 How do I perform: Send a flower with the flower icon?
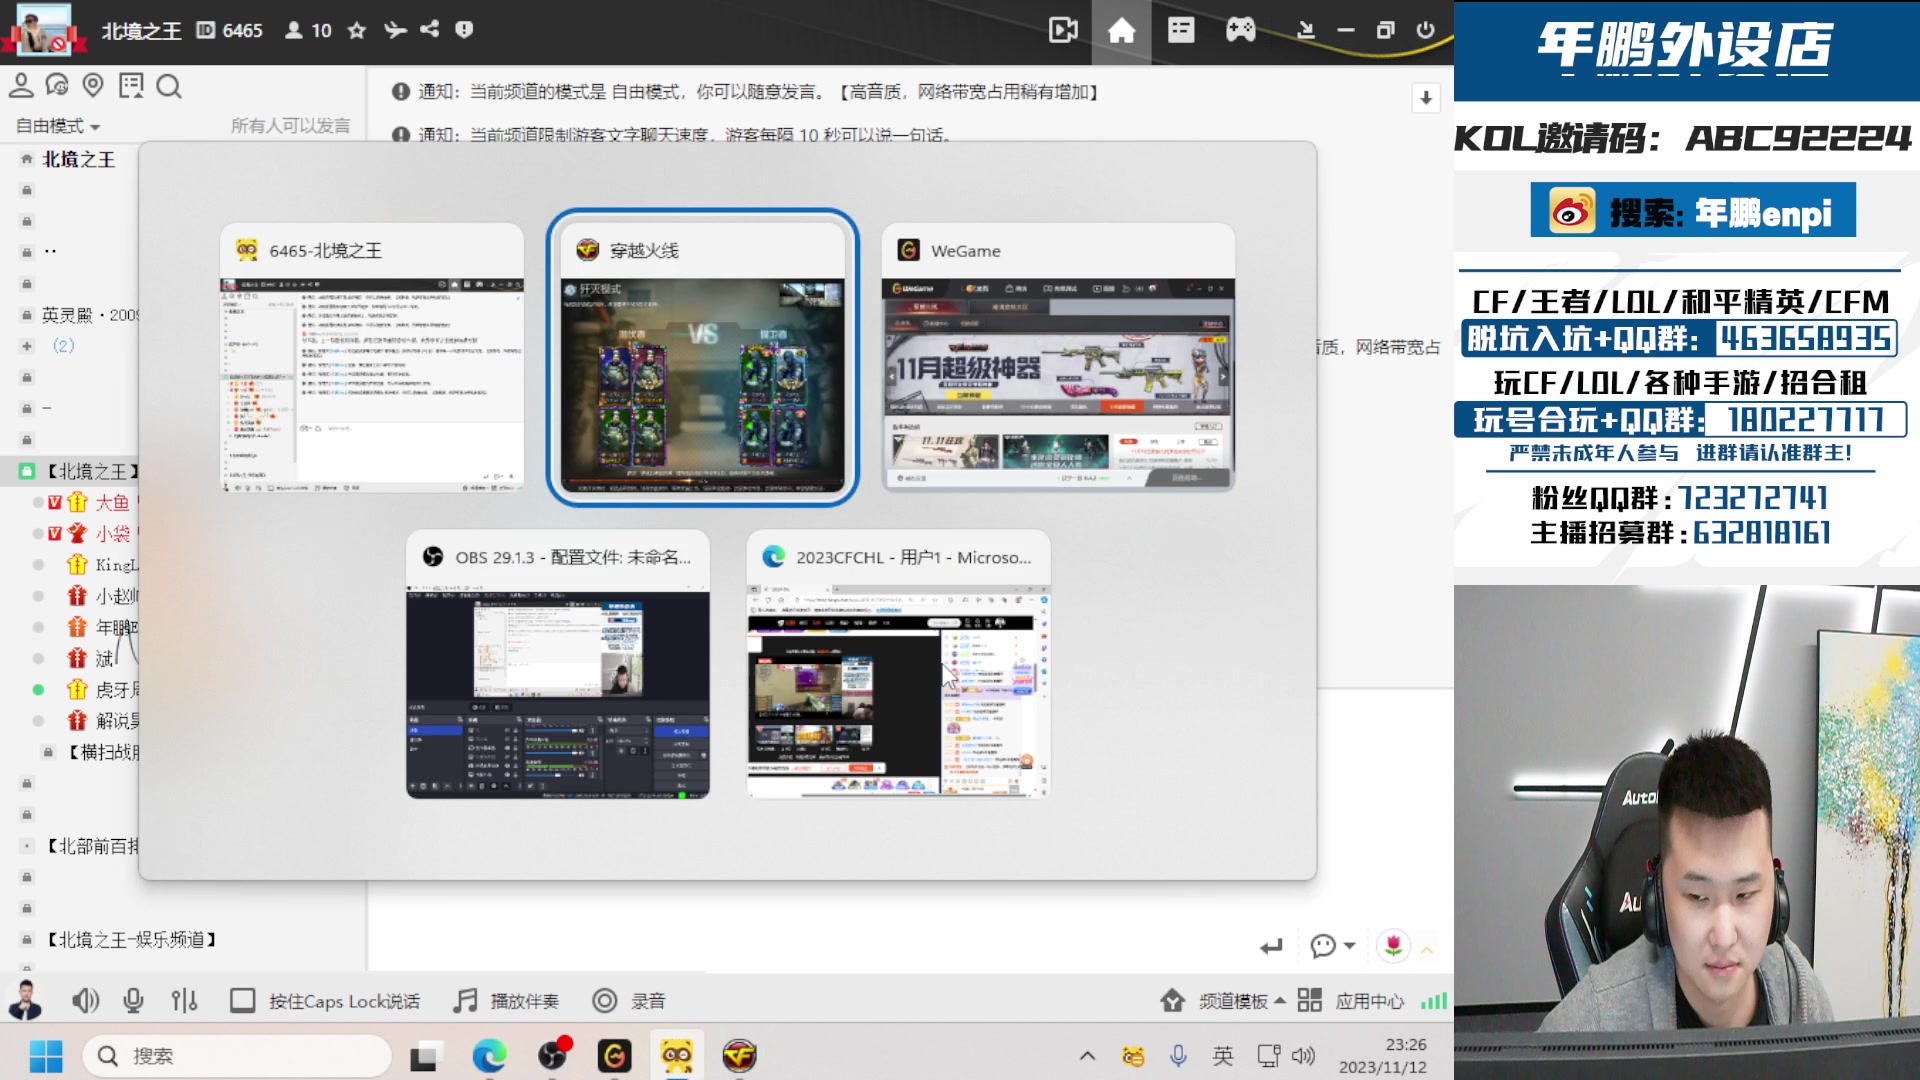point(1394,946)
